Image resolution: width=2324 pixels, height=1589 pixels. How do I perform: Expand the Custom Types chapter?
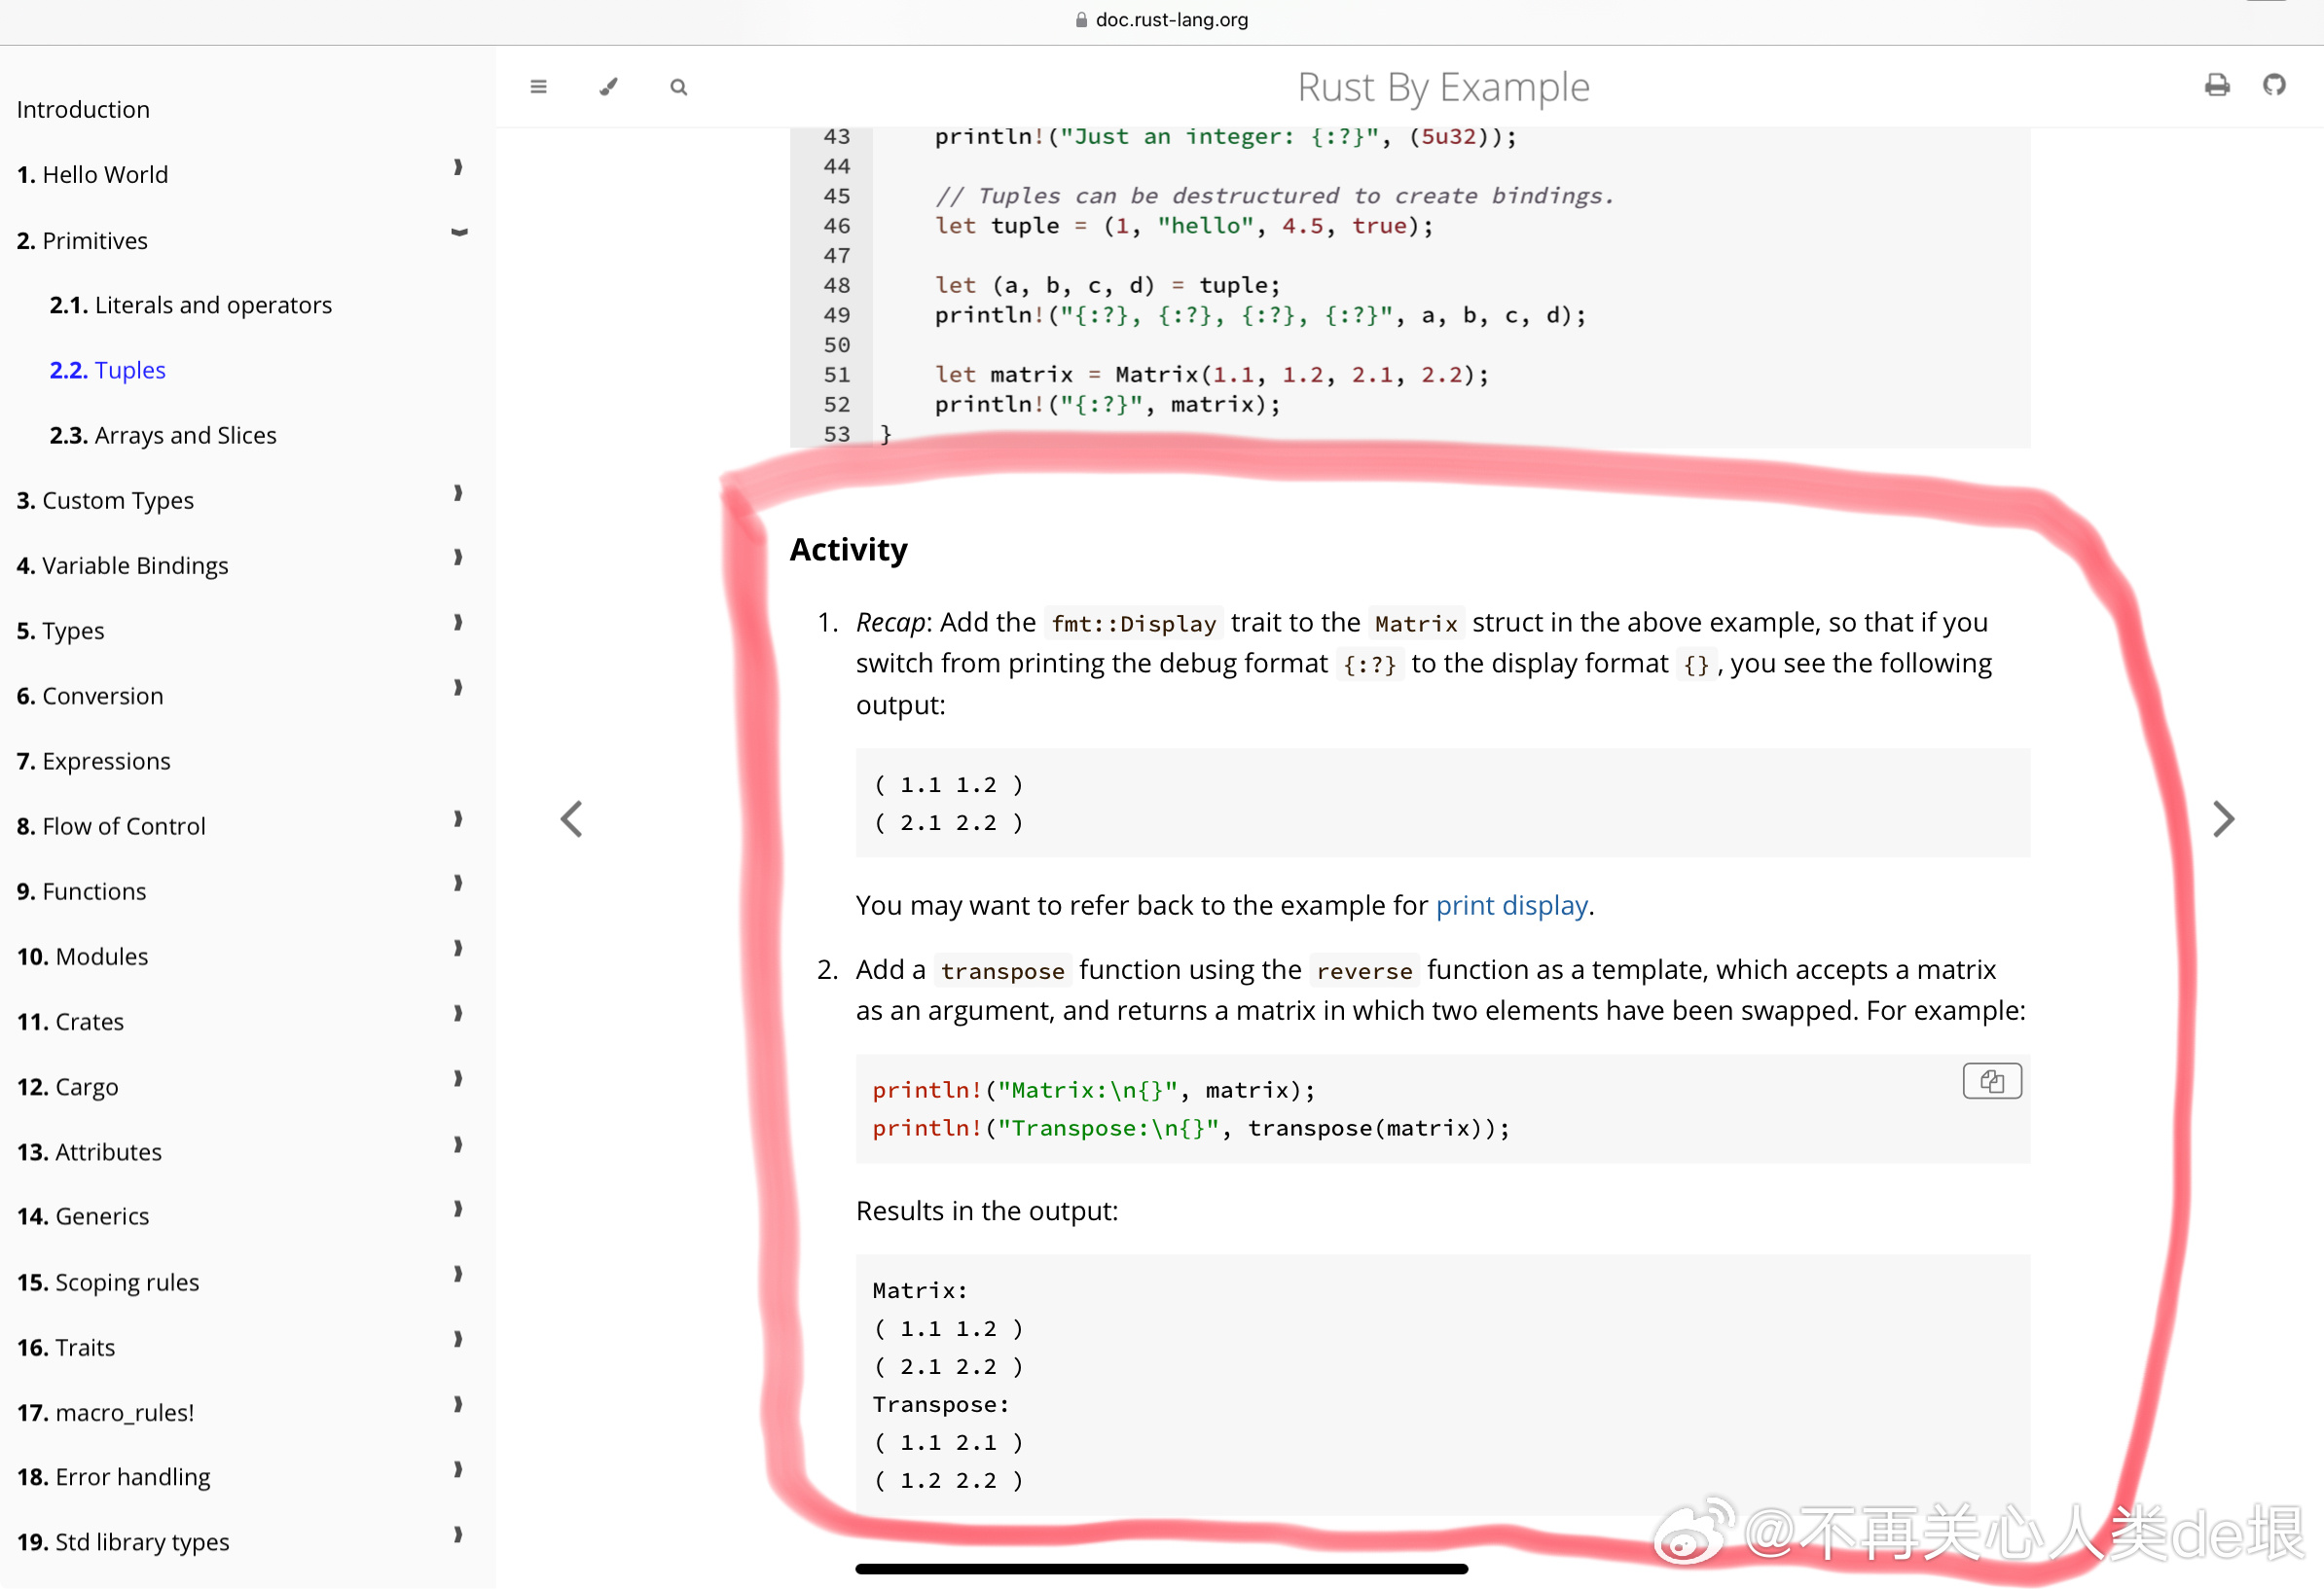tap(458, 493)
